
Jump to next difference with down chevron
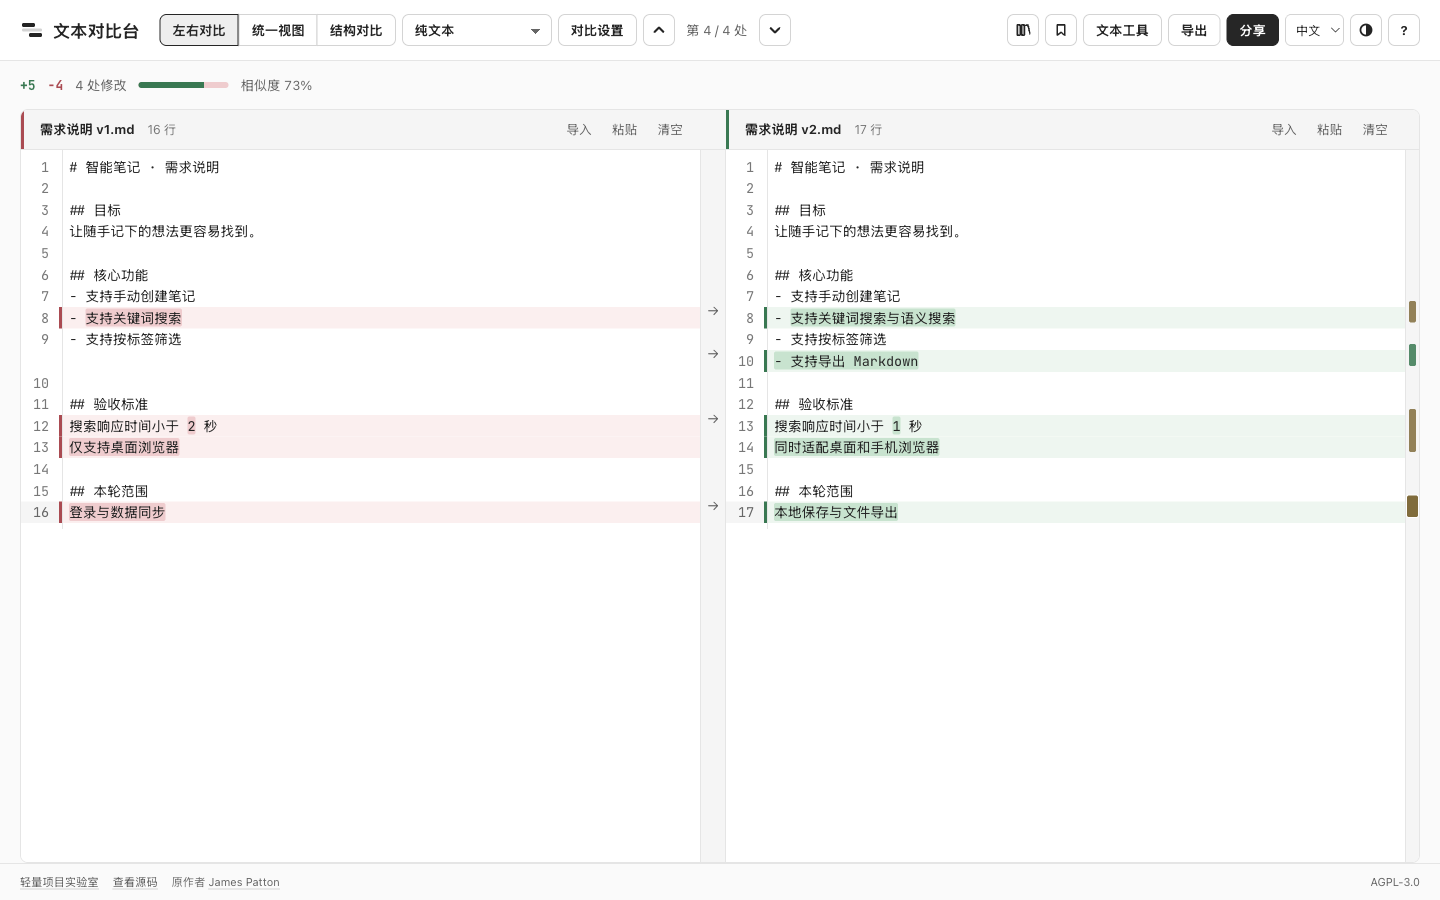[775, 30]
